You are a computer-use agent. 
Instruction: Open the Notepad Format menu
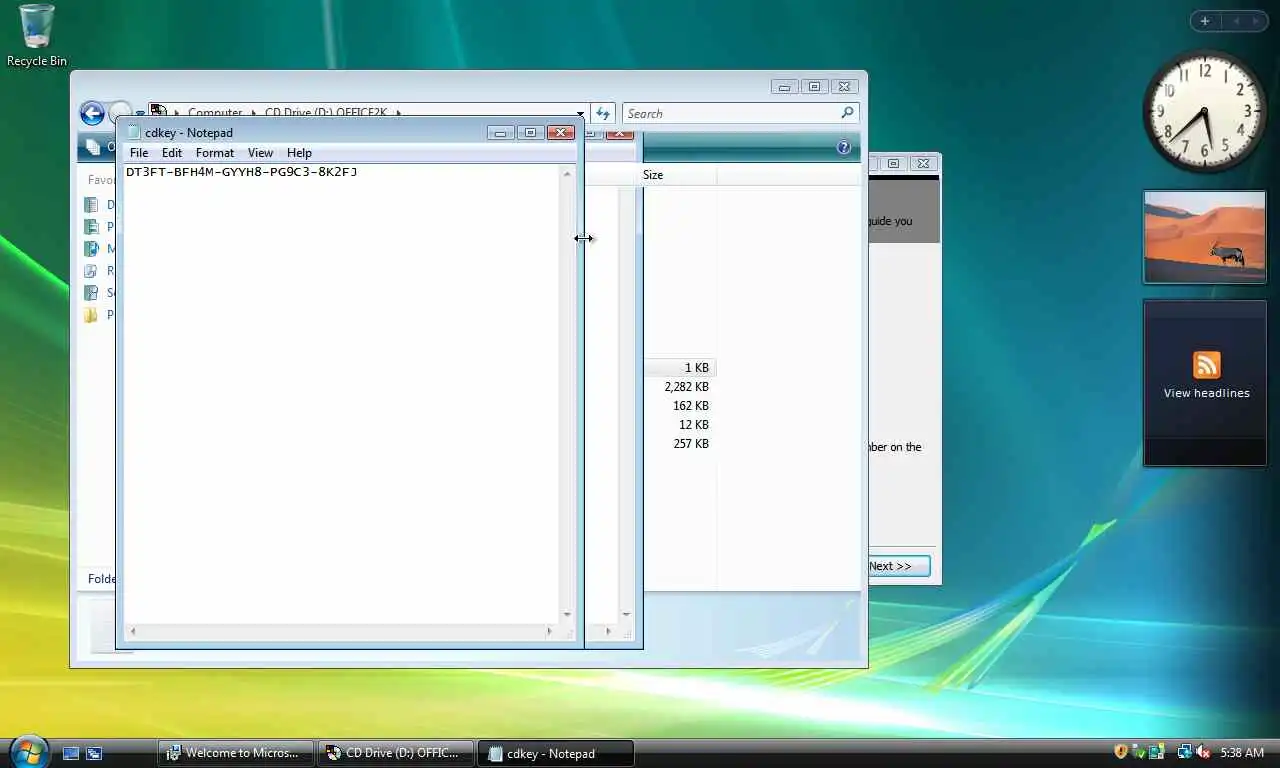click(x=215, y=153)
